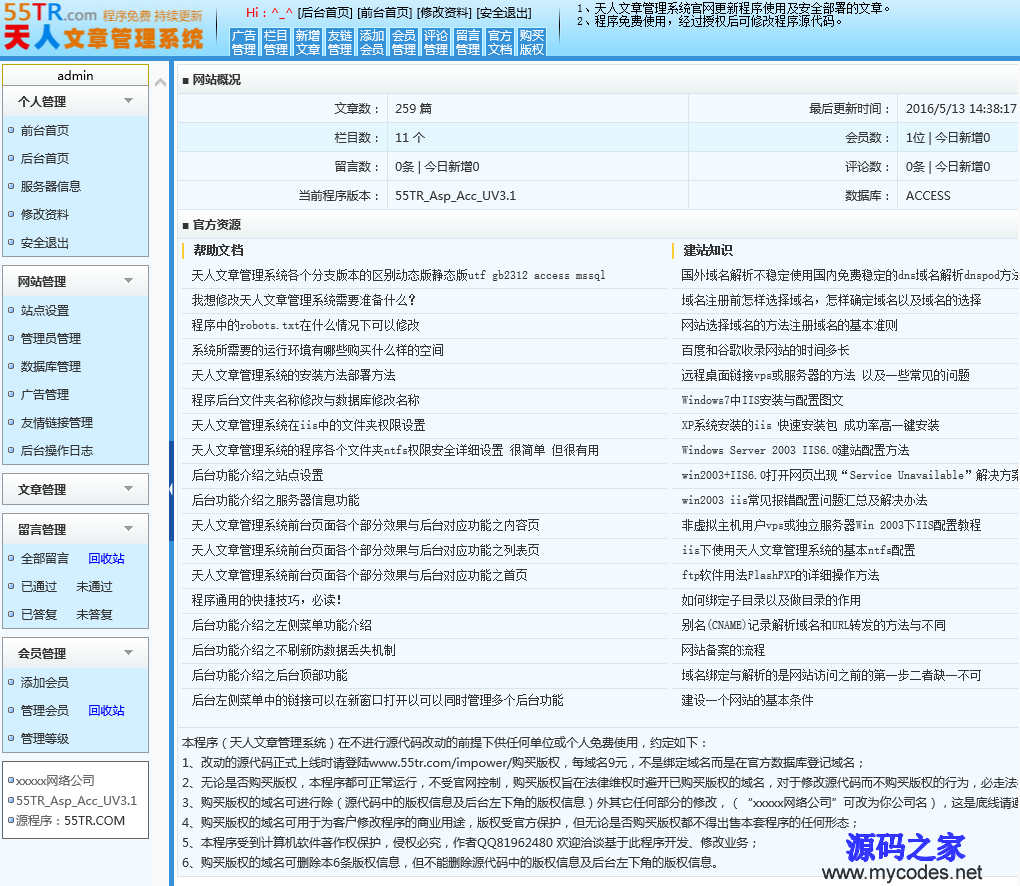This screenshot has width=1020, height=886.
Task: Open 服务器信息 in the sidebar
Action: click(x=51, y=186)
